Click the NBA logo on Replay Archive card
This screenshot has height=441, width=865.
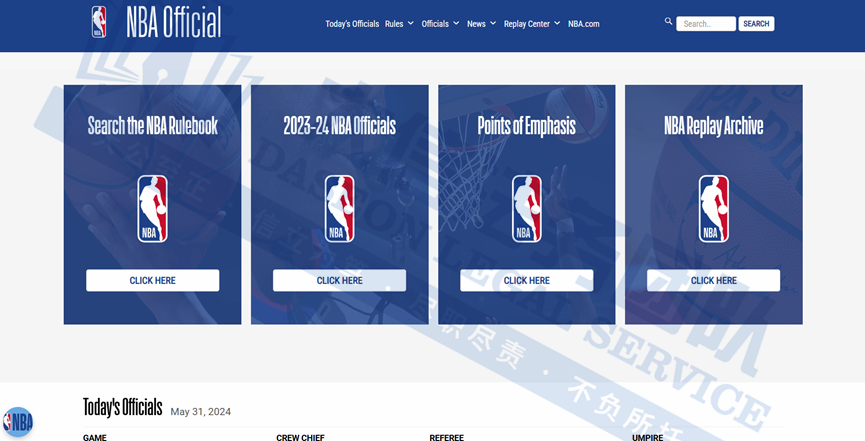[713, 209]
